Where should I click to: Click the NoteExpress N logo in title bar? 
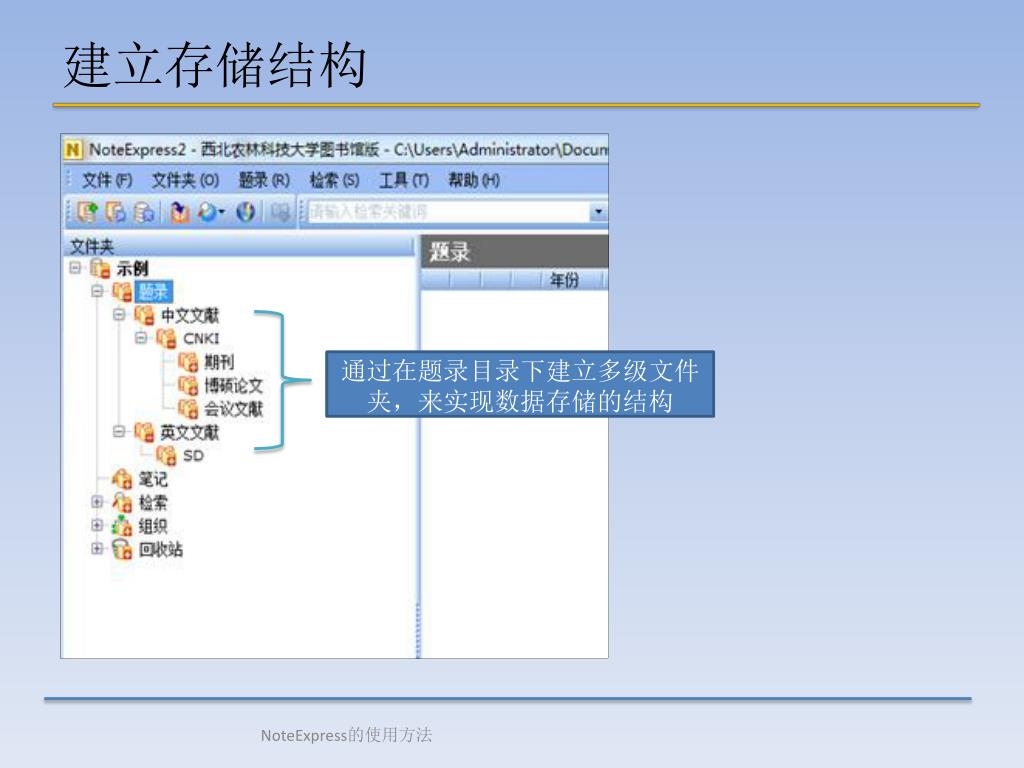(x=73, y=150)
